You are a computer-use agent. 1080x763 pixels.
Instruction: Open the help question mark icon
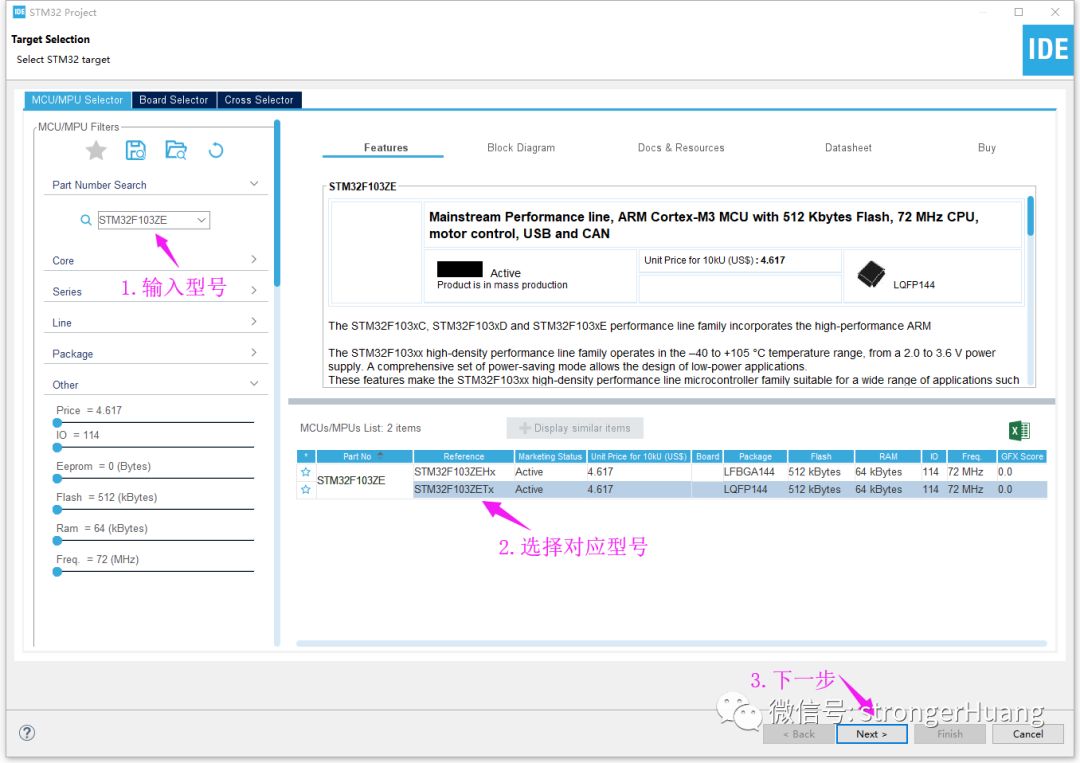tap(27, 733)
